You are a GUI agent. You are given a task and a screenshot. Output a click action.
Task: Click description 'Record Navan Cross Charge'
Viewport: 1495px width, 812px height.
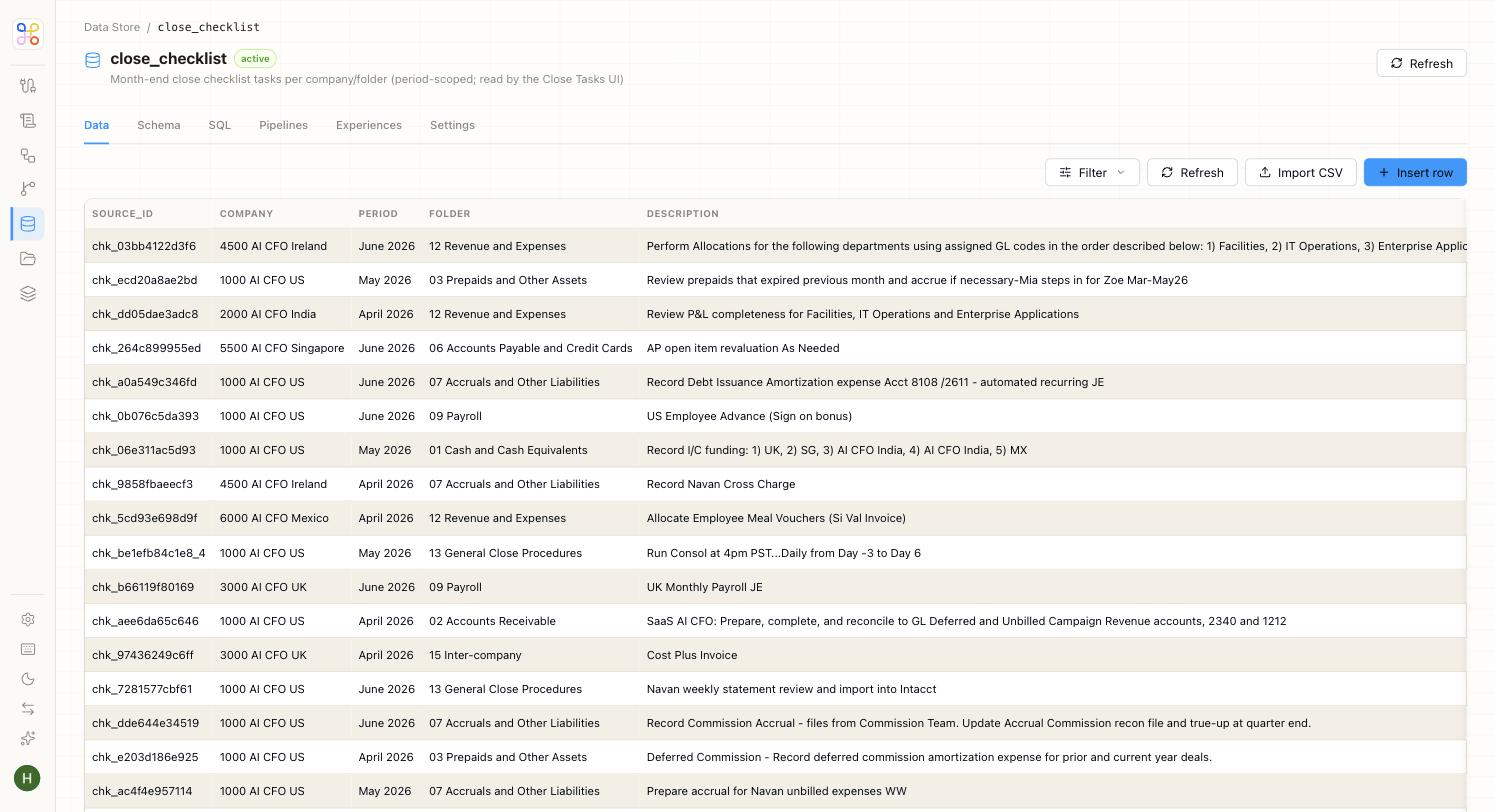[721, 484]
